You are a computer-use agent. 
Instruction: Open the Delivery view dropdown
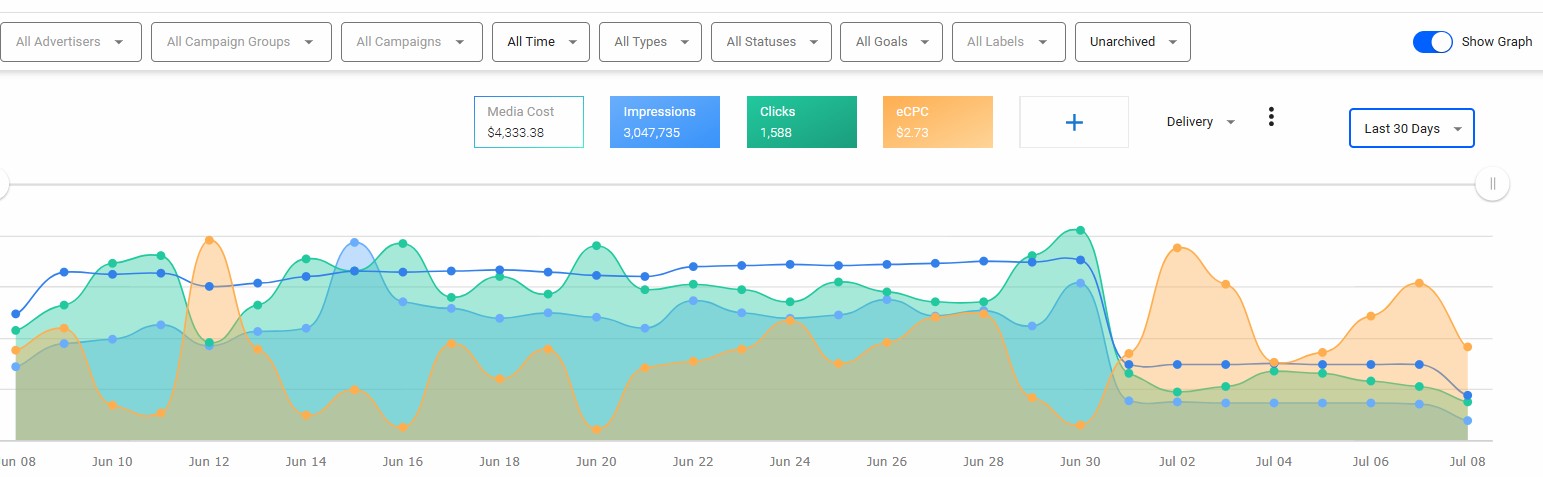[1200, 122]
